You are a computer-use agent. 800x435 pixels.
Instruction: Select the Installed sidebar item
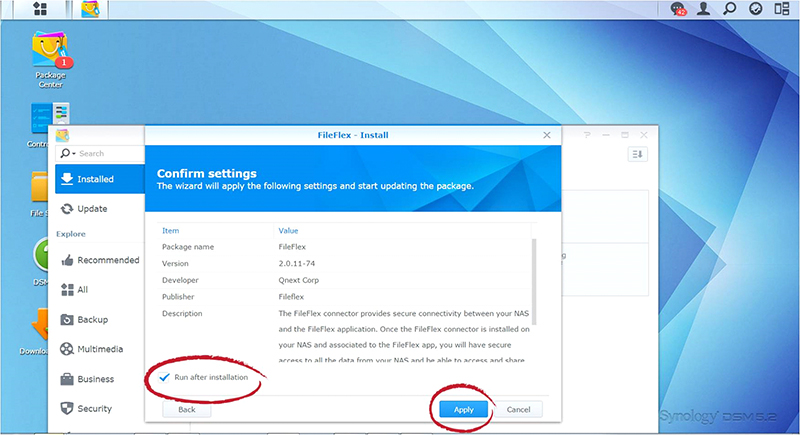click(x=100, y=179)
